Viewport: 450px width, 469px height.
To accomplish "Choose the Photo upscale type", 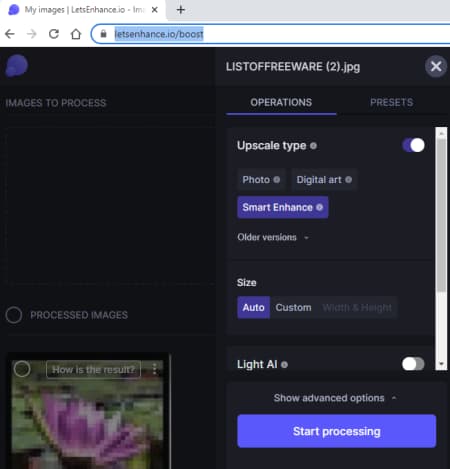I will click(x=261, y=180).
